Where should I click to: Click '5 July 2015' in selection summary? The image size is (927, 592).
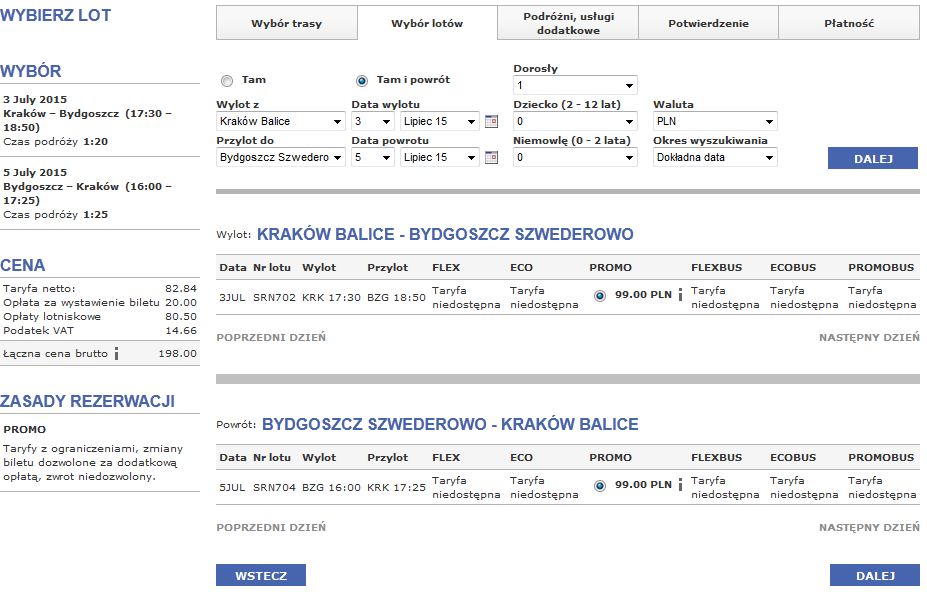[35, 173]
